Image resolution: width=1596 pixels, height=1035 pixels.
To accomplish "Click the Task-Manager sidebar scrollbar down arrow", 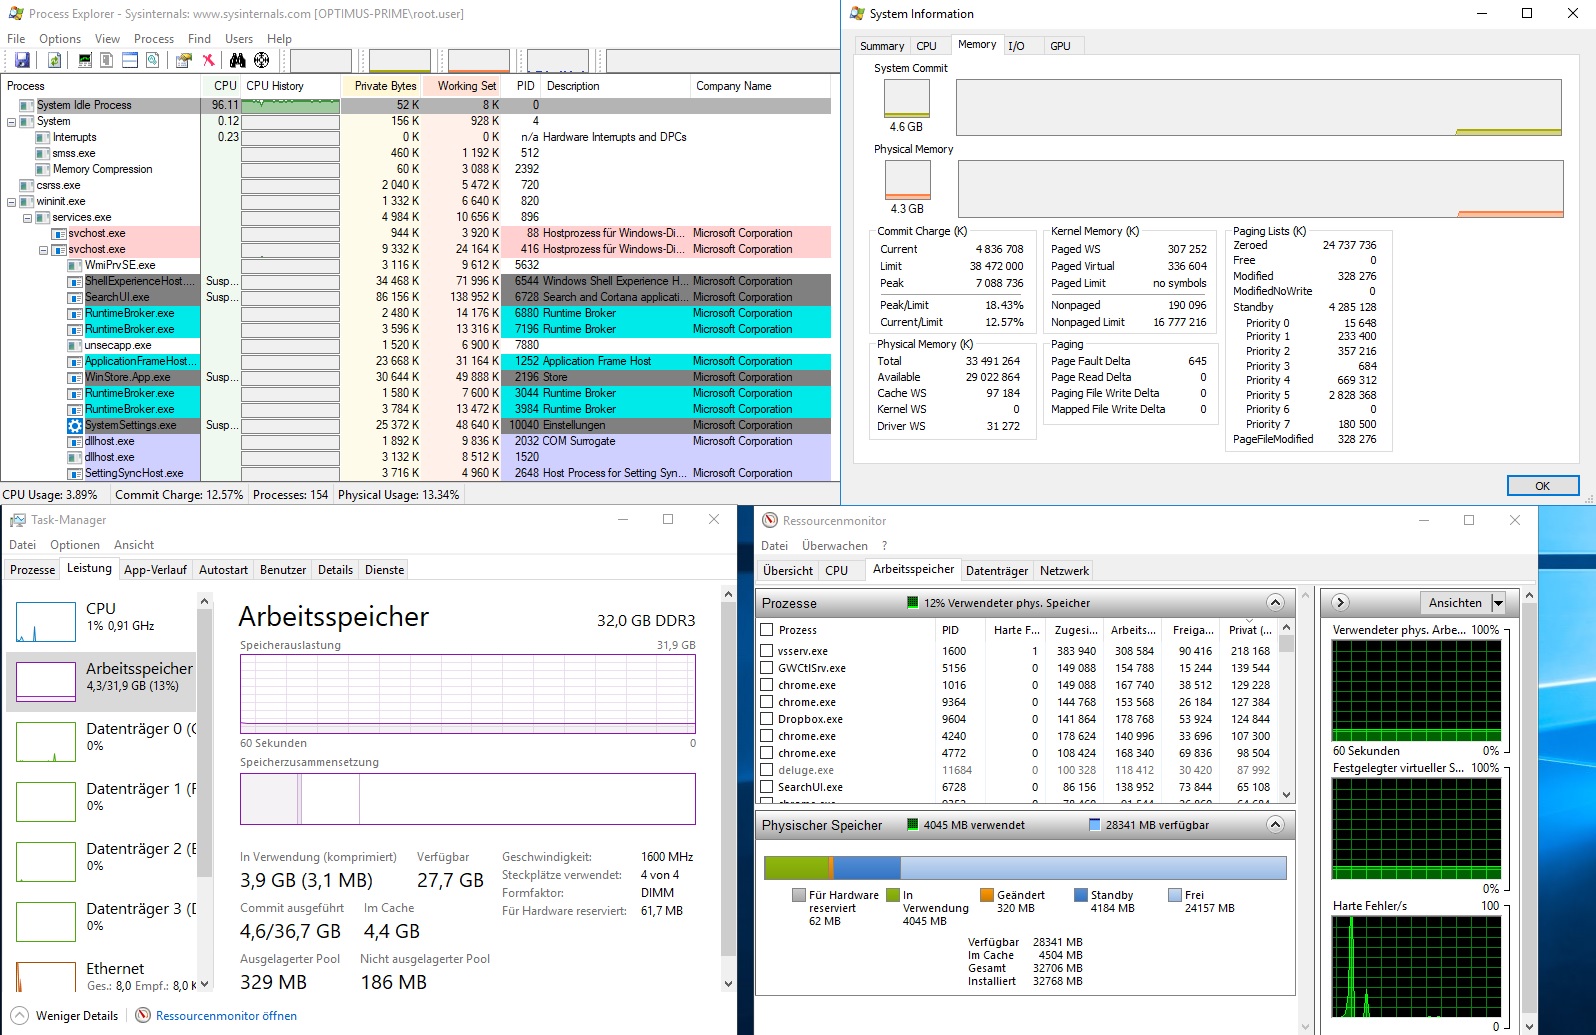I will point(205,984).
